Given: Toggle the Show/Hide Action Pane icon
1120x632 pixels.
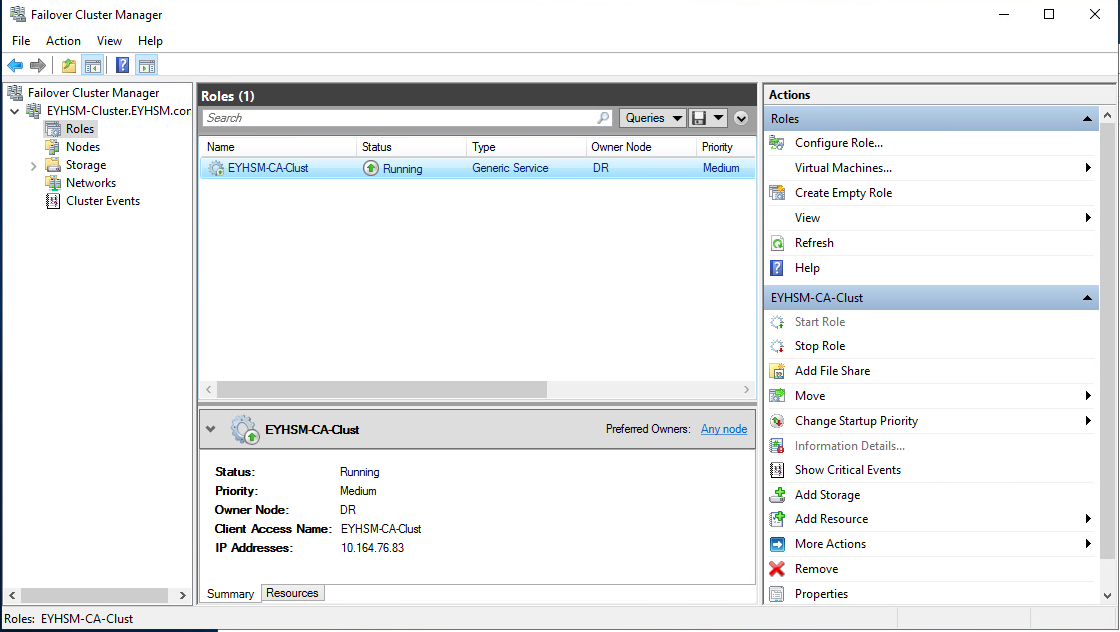Looking at the screenshot, I should click(147, 66).
